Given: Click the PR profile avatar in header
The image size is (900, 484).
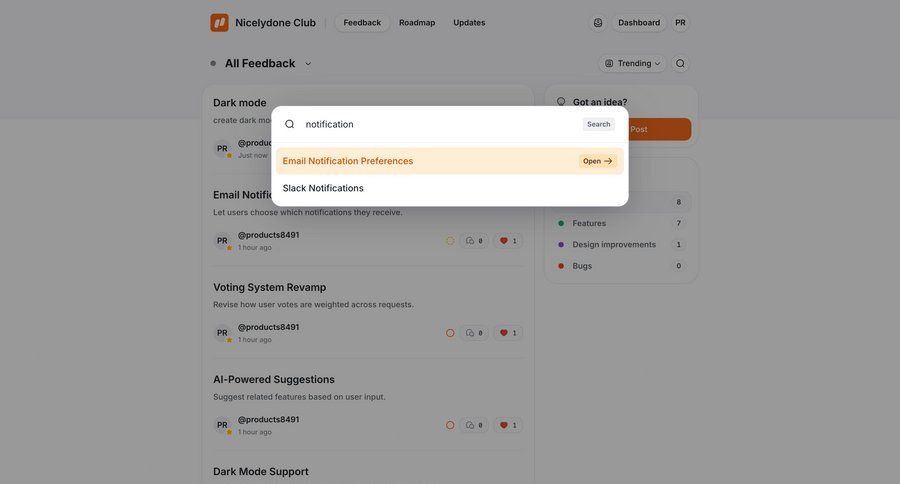Looking at the screenshot, I should 680,22.
